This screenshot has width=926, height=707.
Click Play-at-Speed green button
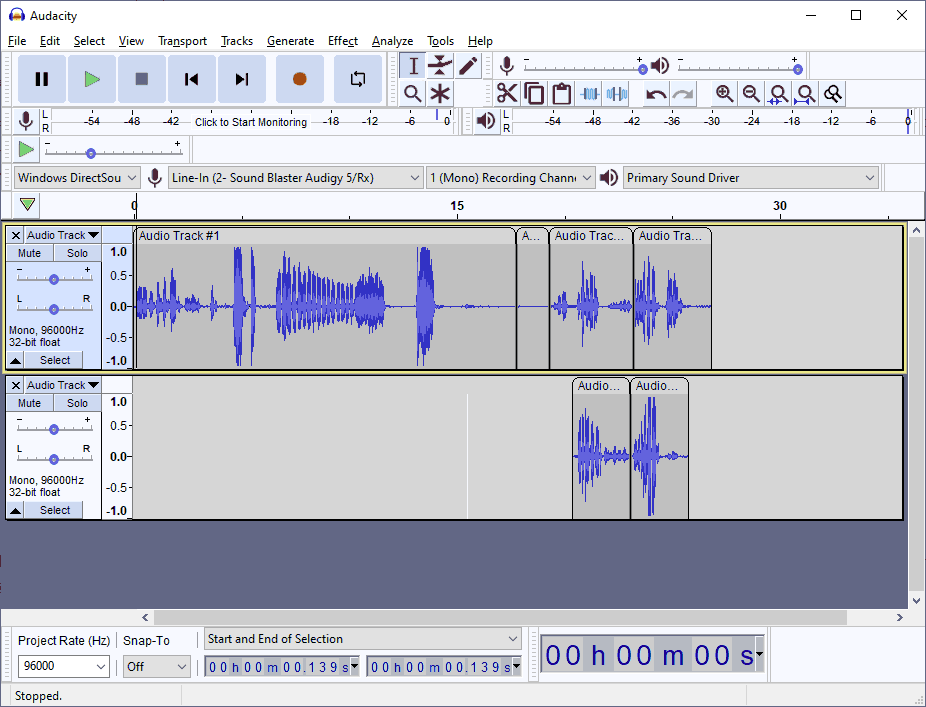(26, 149)
